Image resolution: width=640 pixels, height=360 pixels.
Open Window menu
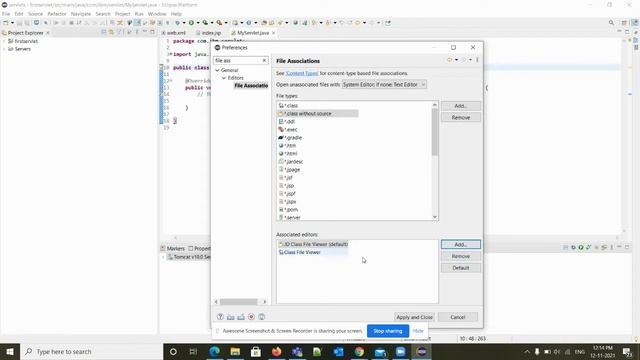coord(157,14)
